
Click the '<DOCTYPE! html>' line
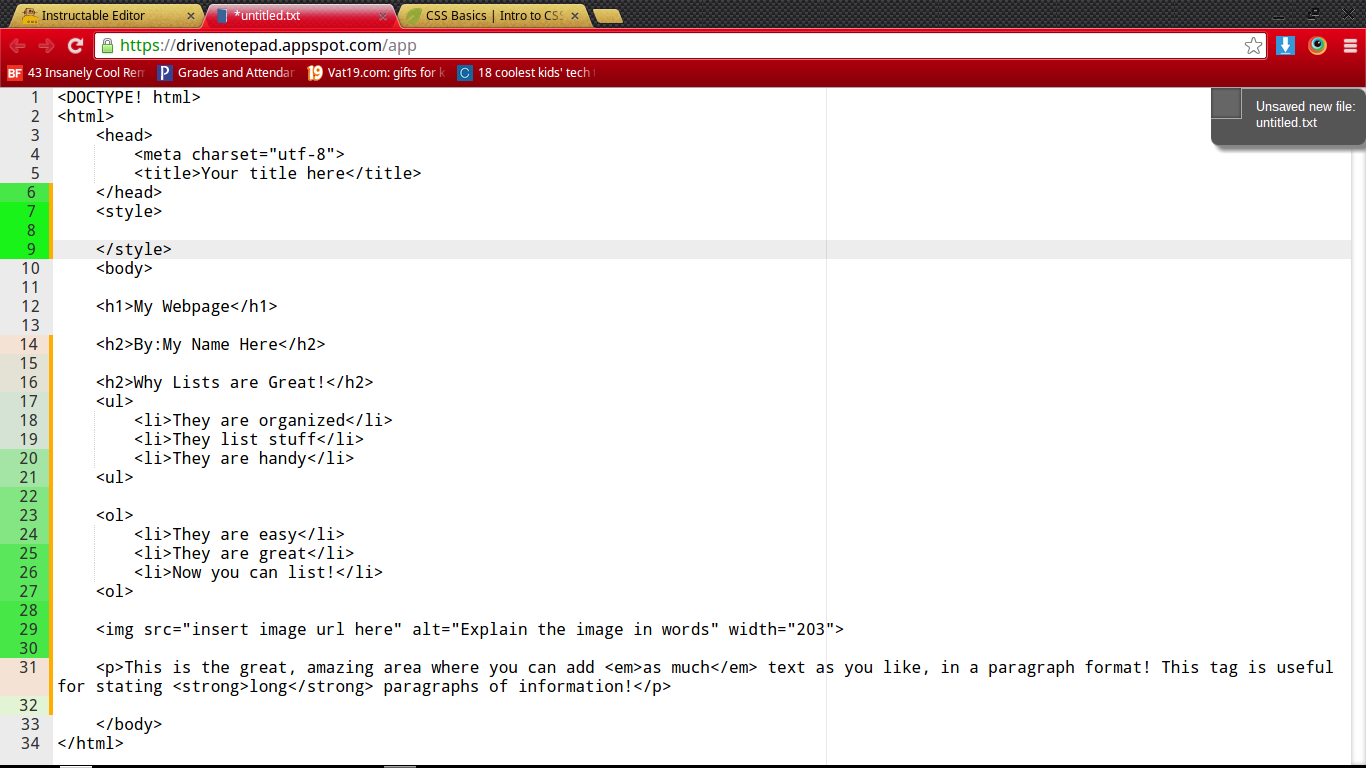[x=129, y=97]
